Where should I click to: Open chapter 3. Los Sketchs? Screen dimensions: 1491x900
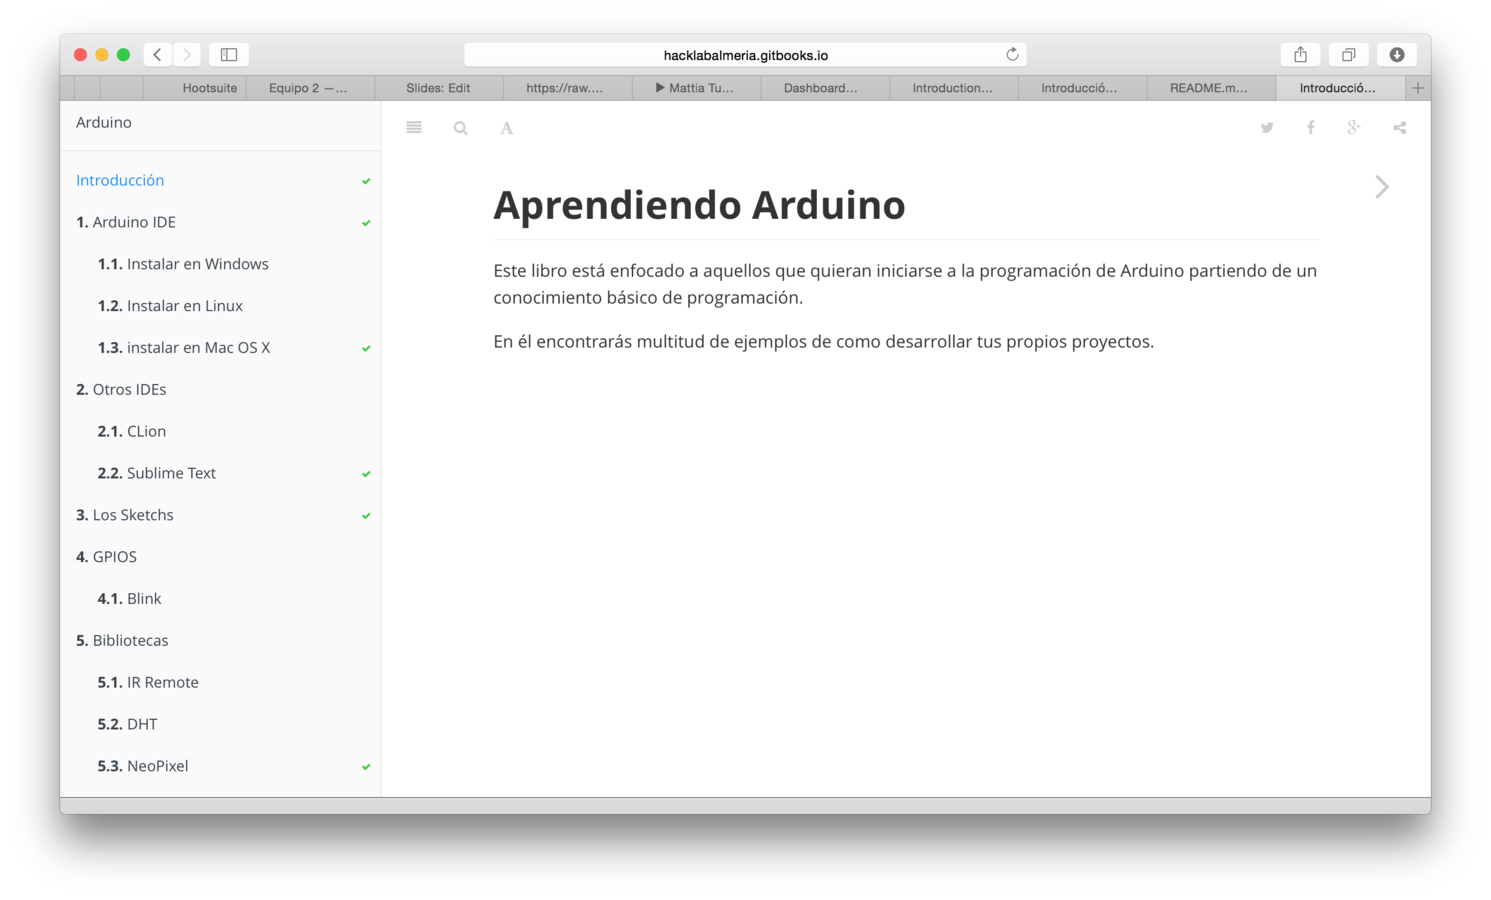125,516
